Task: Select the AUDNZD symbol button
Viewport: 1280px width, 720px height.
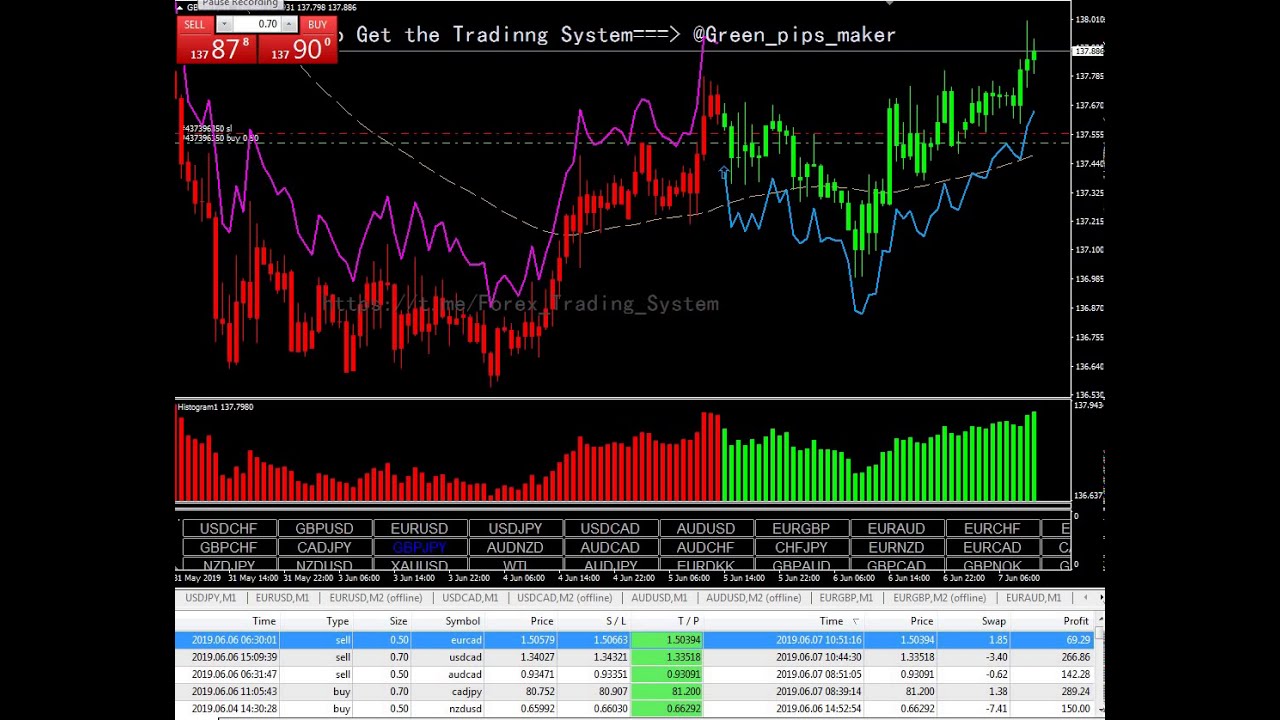Action: click(515, 547)
